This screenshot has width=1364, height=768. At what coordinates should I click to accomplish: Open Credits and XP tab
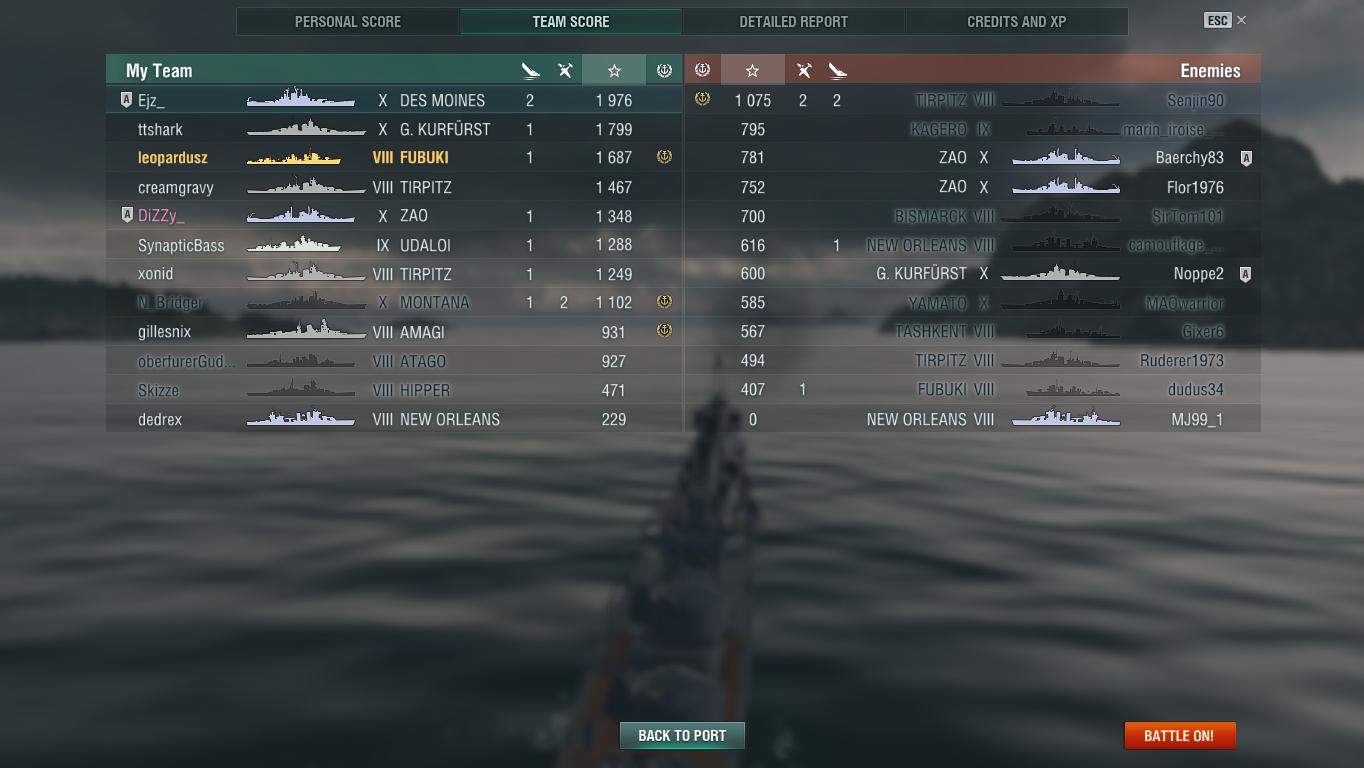point(1016,21)
